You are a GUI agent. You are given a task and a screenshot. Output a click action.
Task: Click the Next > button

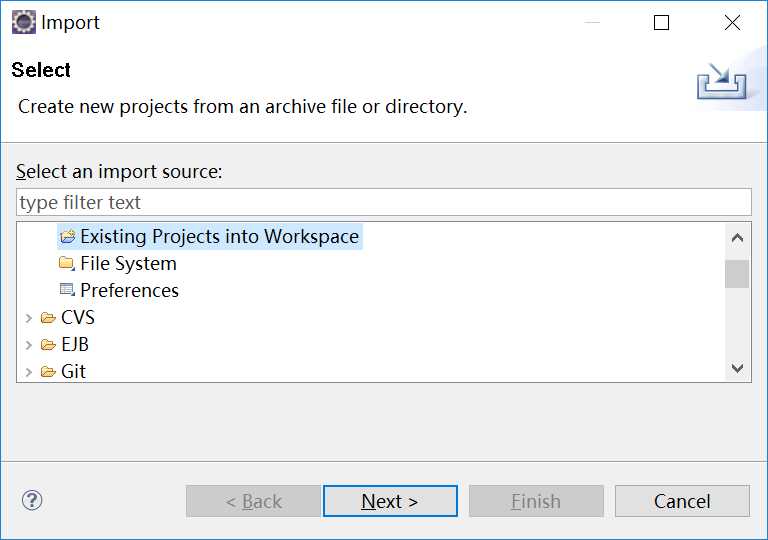(x=390, y=501)
